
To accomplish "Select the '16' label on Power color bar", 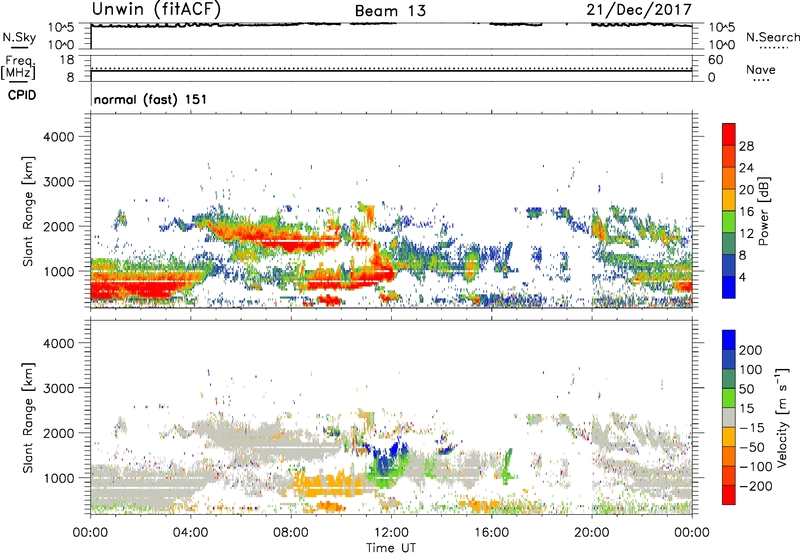I will [x=746, y=212].
